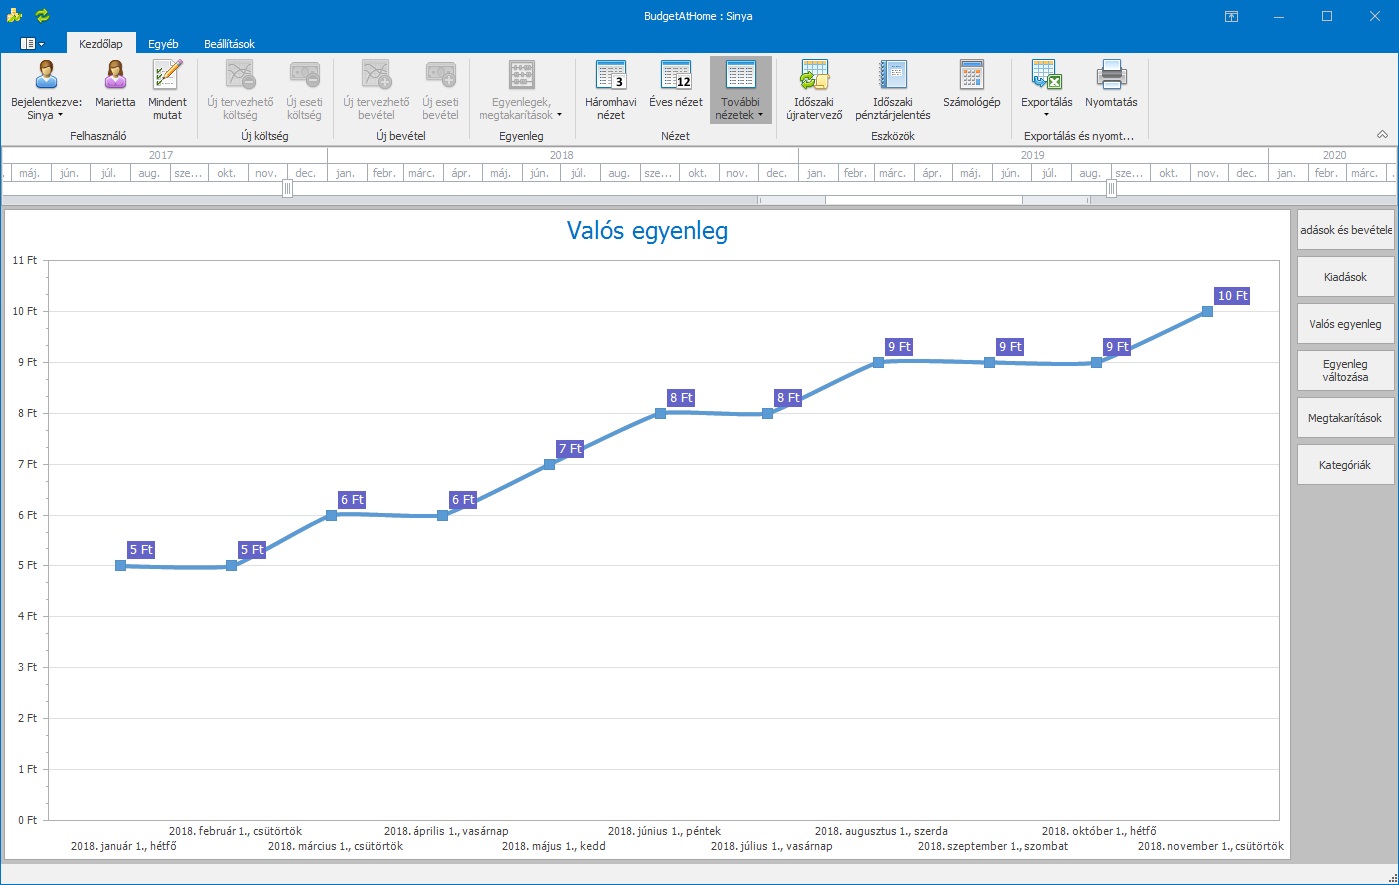Switch to Éves nézet yearly view

675,89
